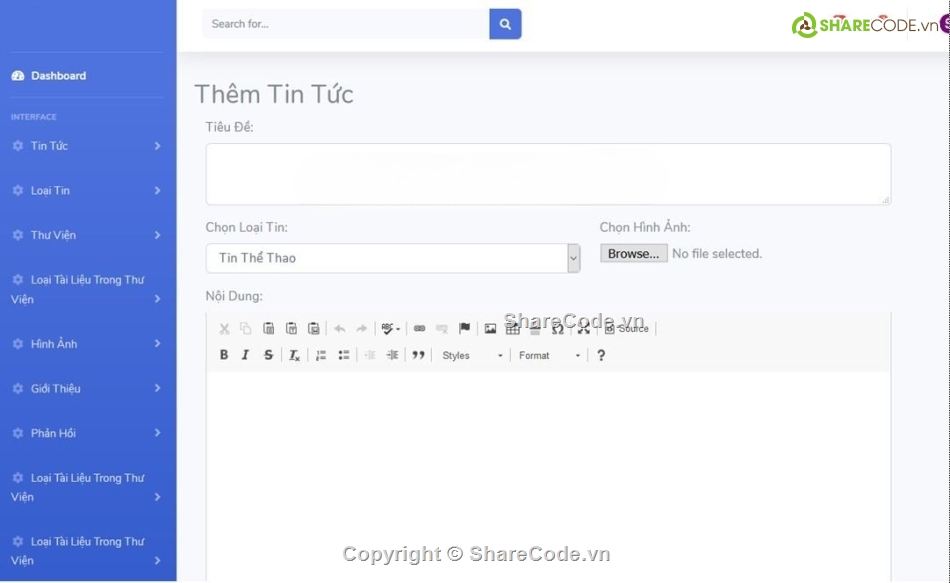Open the Format dropdown
Image resolution: width=950 pixels, height=583 pixels.
(550, 356)
